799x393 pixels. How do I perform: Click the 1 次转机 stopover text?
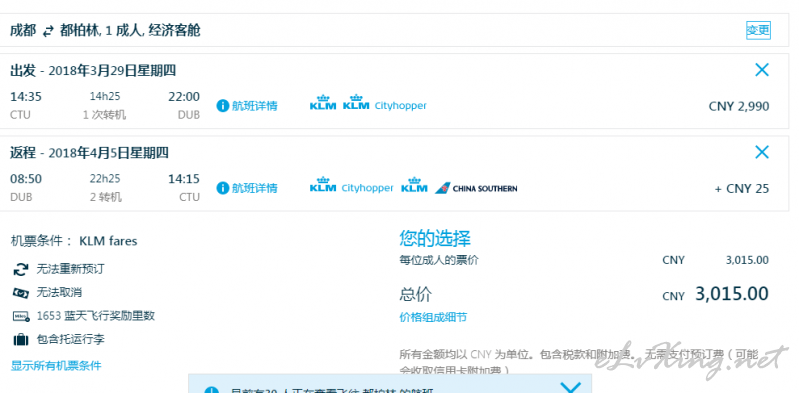104,115
